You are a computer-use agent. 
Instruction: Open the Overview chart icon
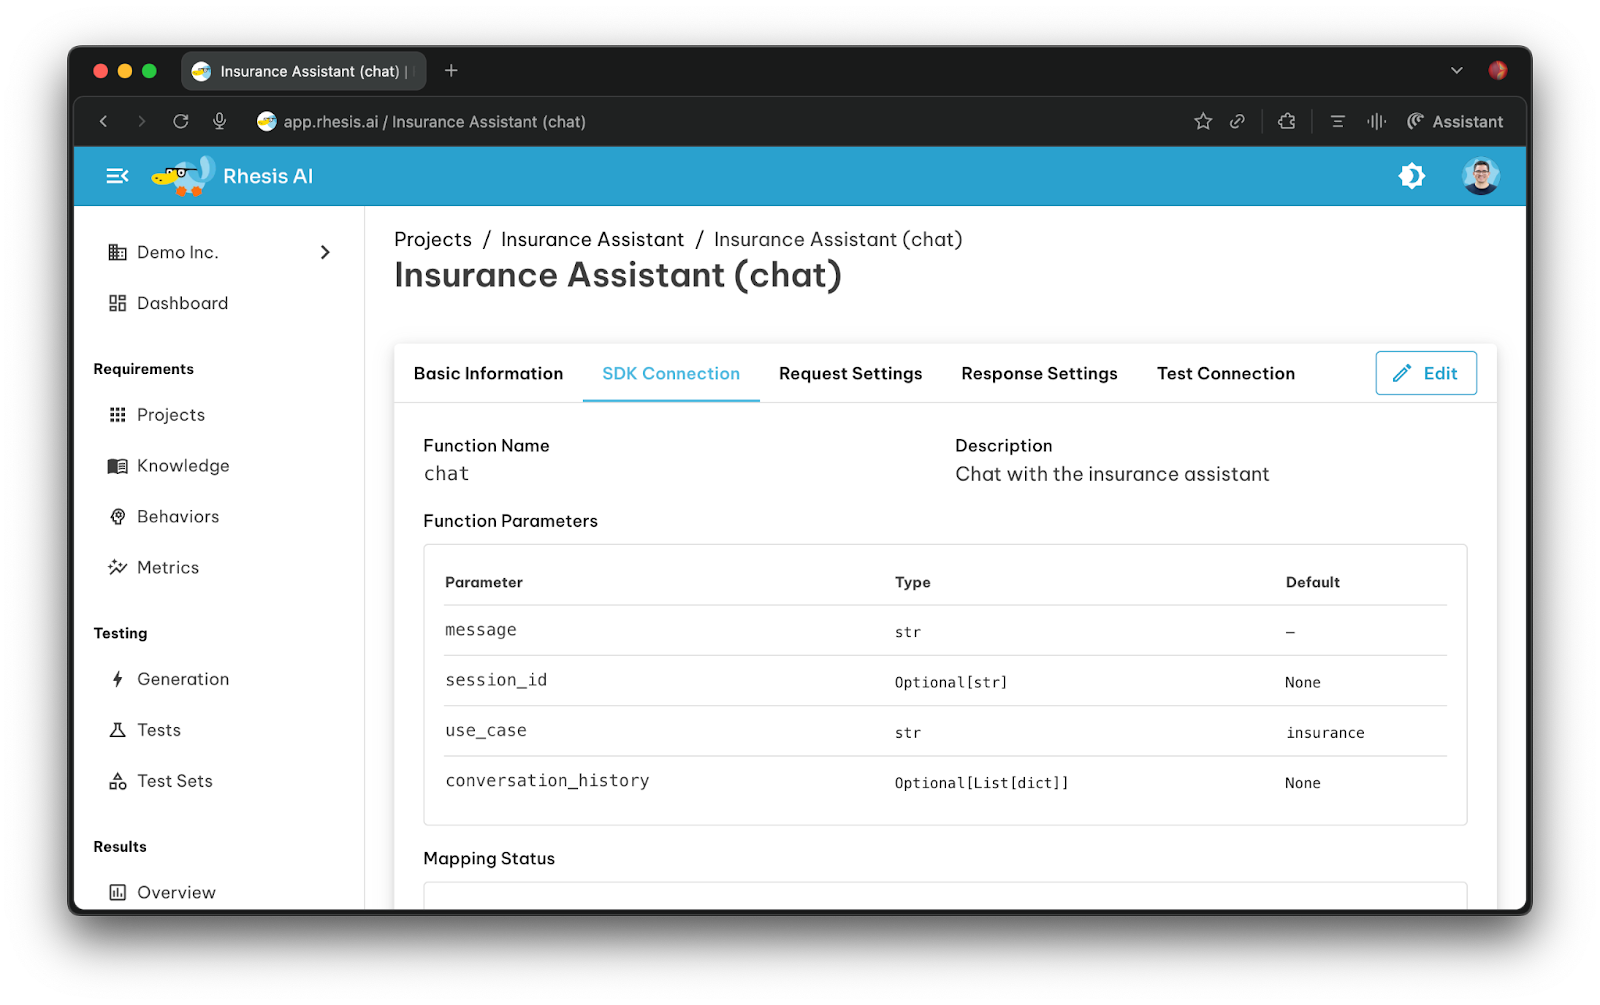(x=117, y=892)
